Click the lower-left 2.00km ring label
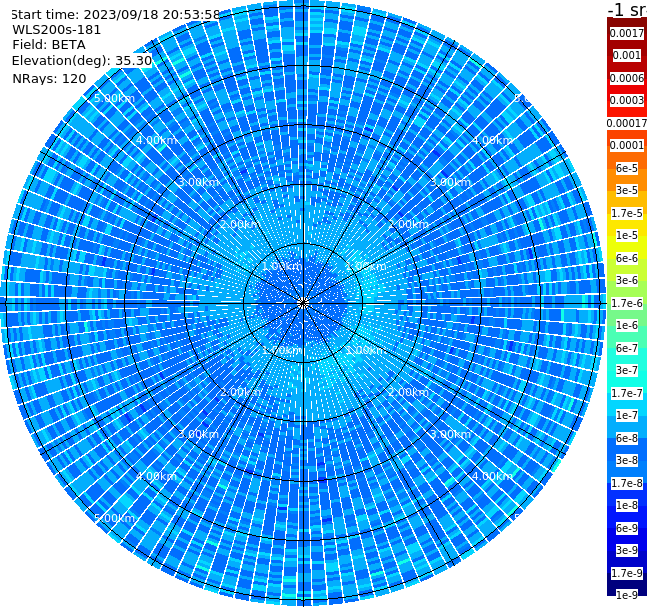This screenshot has width=647, height=607. (x=241, y=392)
